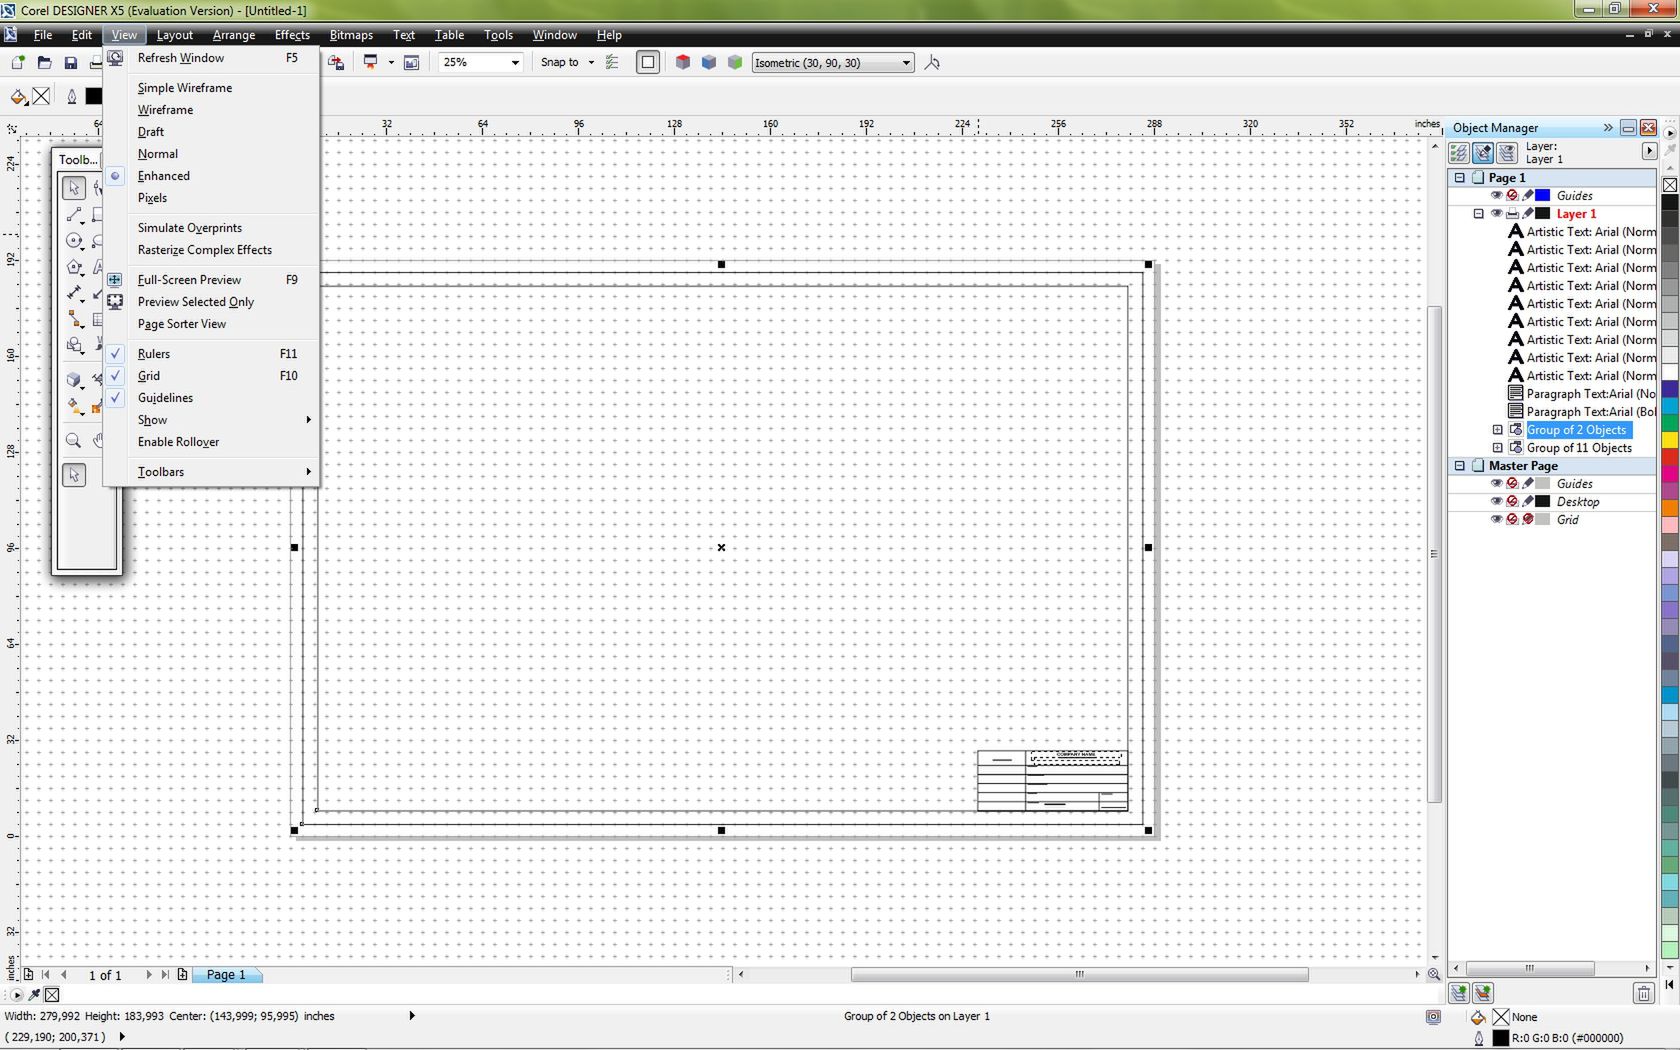Toggle eye visibility for Desktop layer

(1496, 502)
